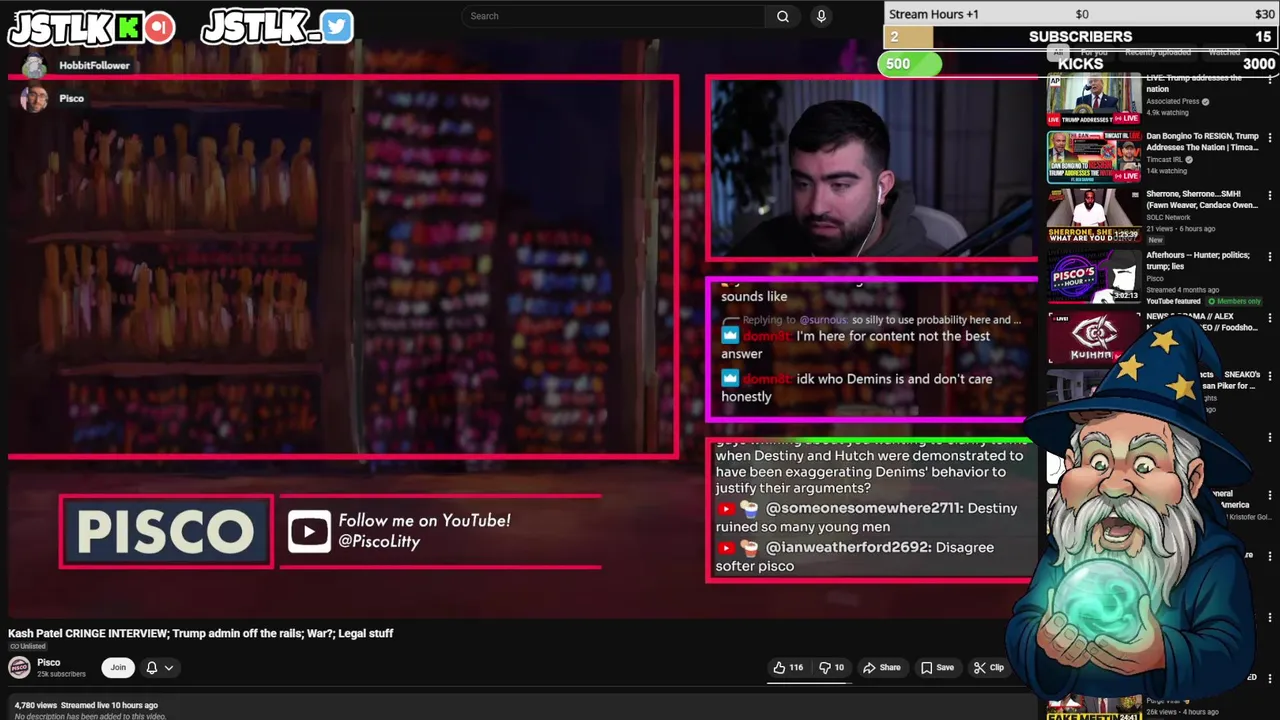Open Sherrone SMH video thumbnail
This screenshot has width=1280, height=720.
point(1094,216)
